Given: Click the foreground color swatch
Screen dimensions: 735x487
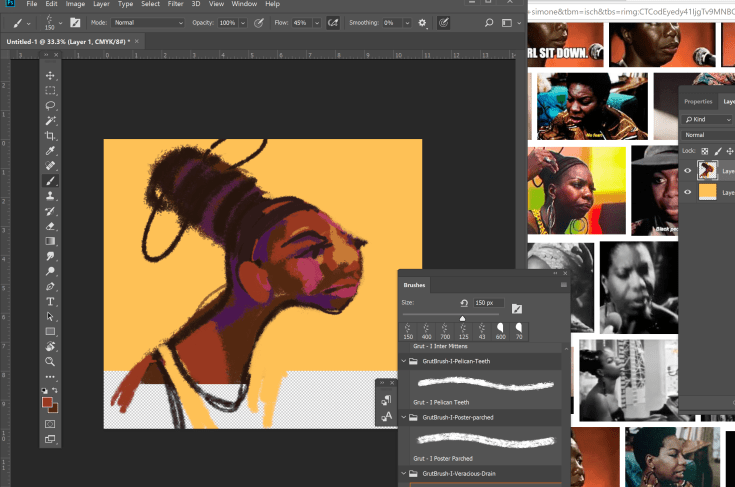Looking at the screenshot, I should (x=47, y=402).
